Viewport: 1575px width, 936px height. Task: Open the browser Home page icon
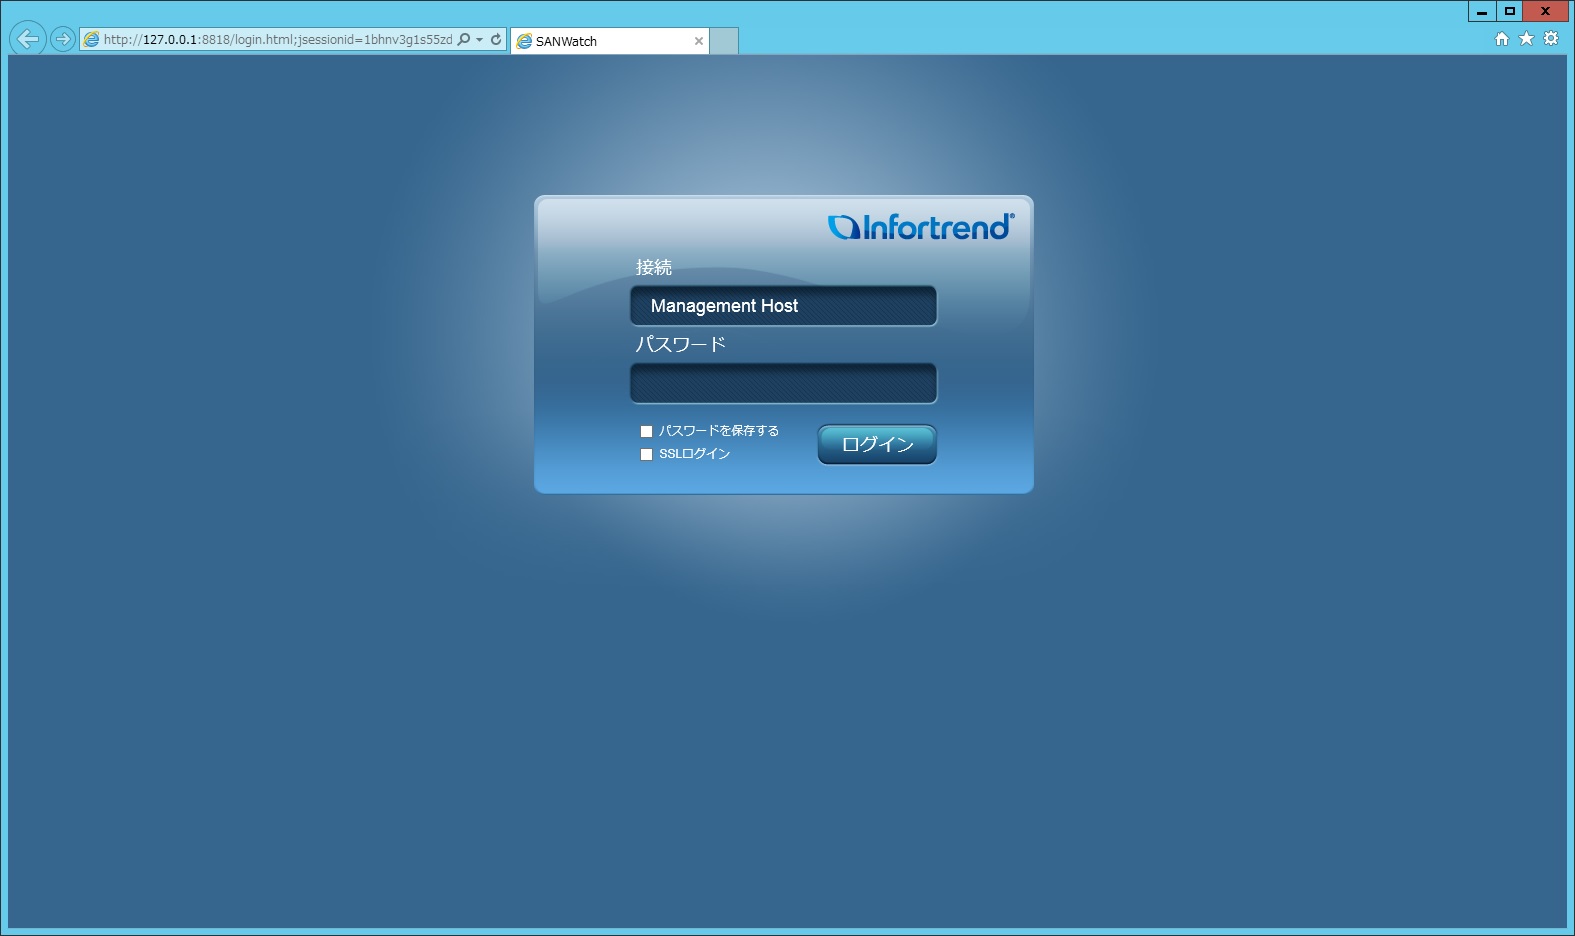(x=1501, y=39)
